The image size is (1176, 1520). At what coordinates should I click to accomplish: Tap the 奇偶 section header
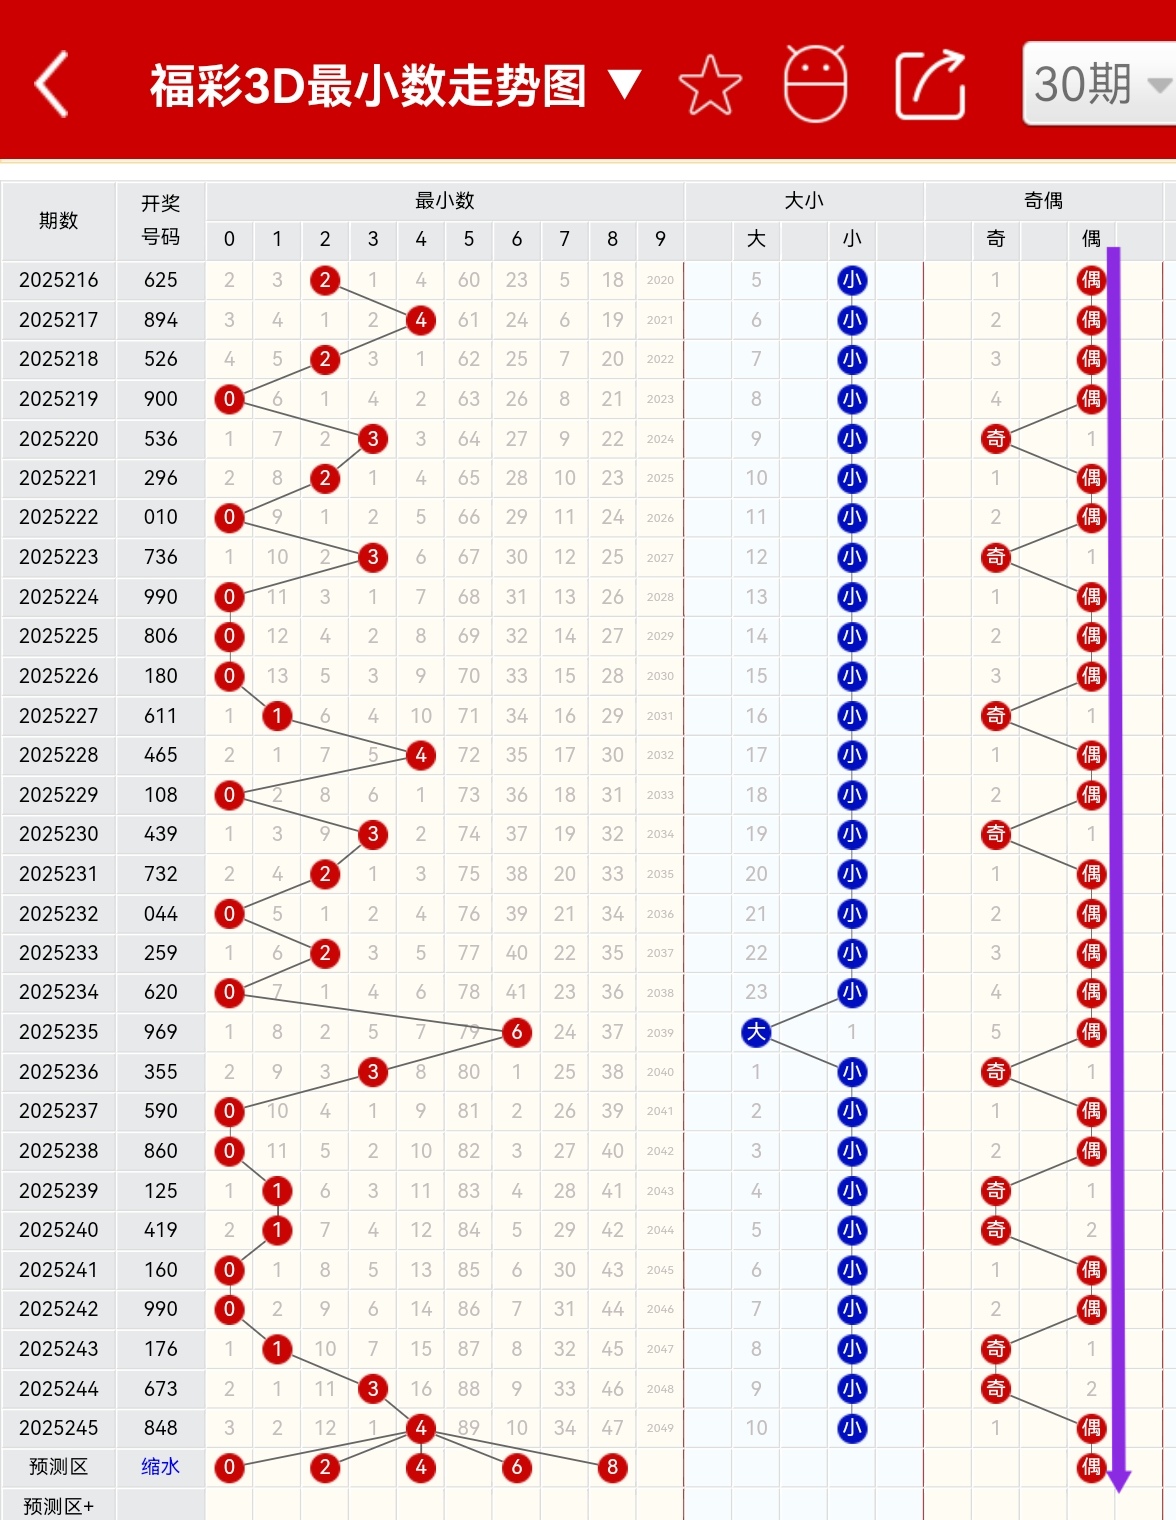coord(1044,201)
